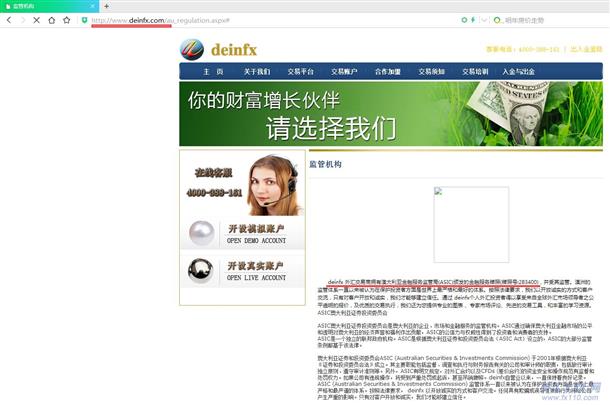Go back using the browser back arrow
Viewport: 610px width, 405px height.
tap(9, 20)
